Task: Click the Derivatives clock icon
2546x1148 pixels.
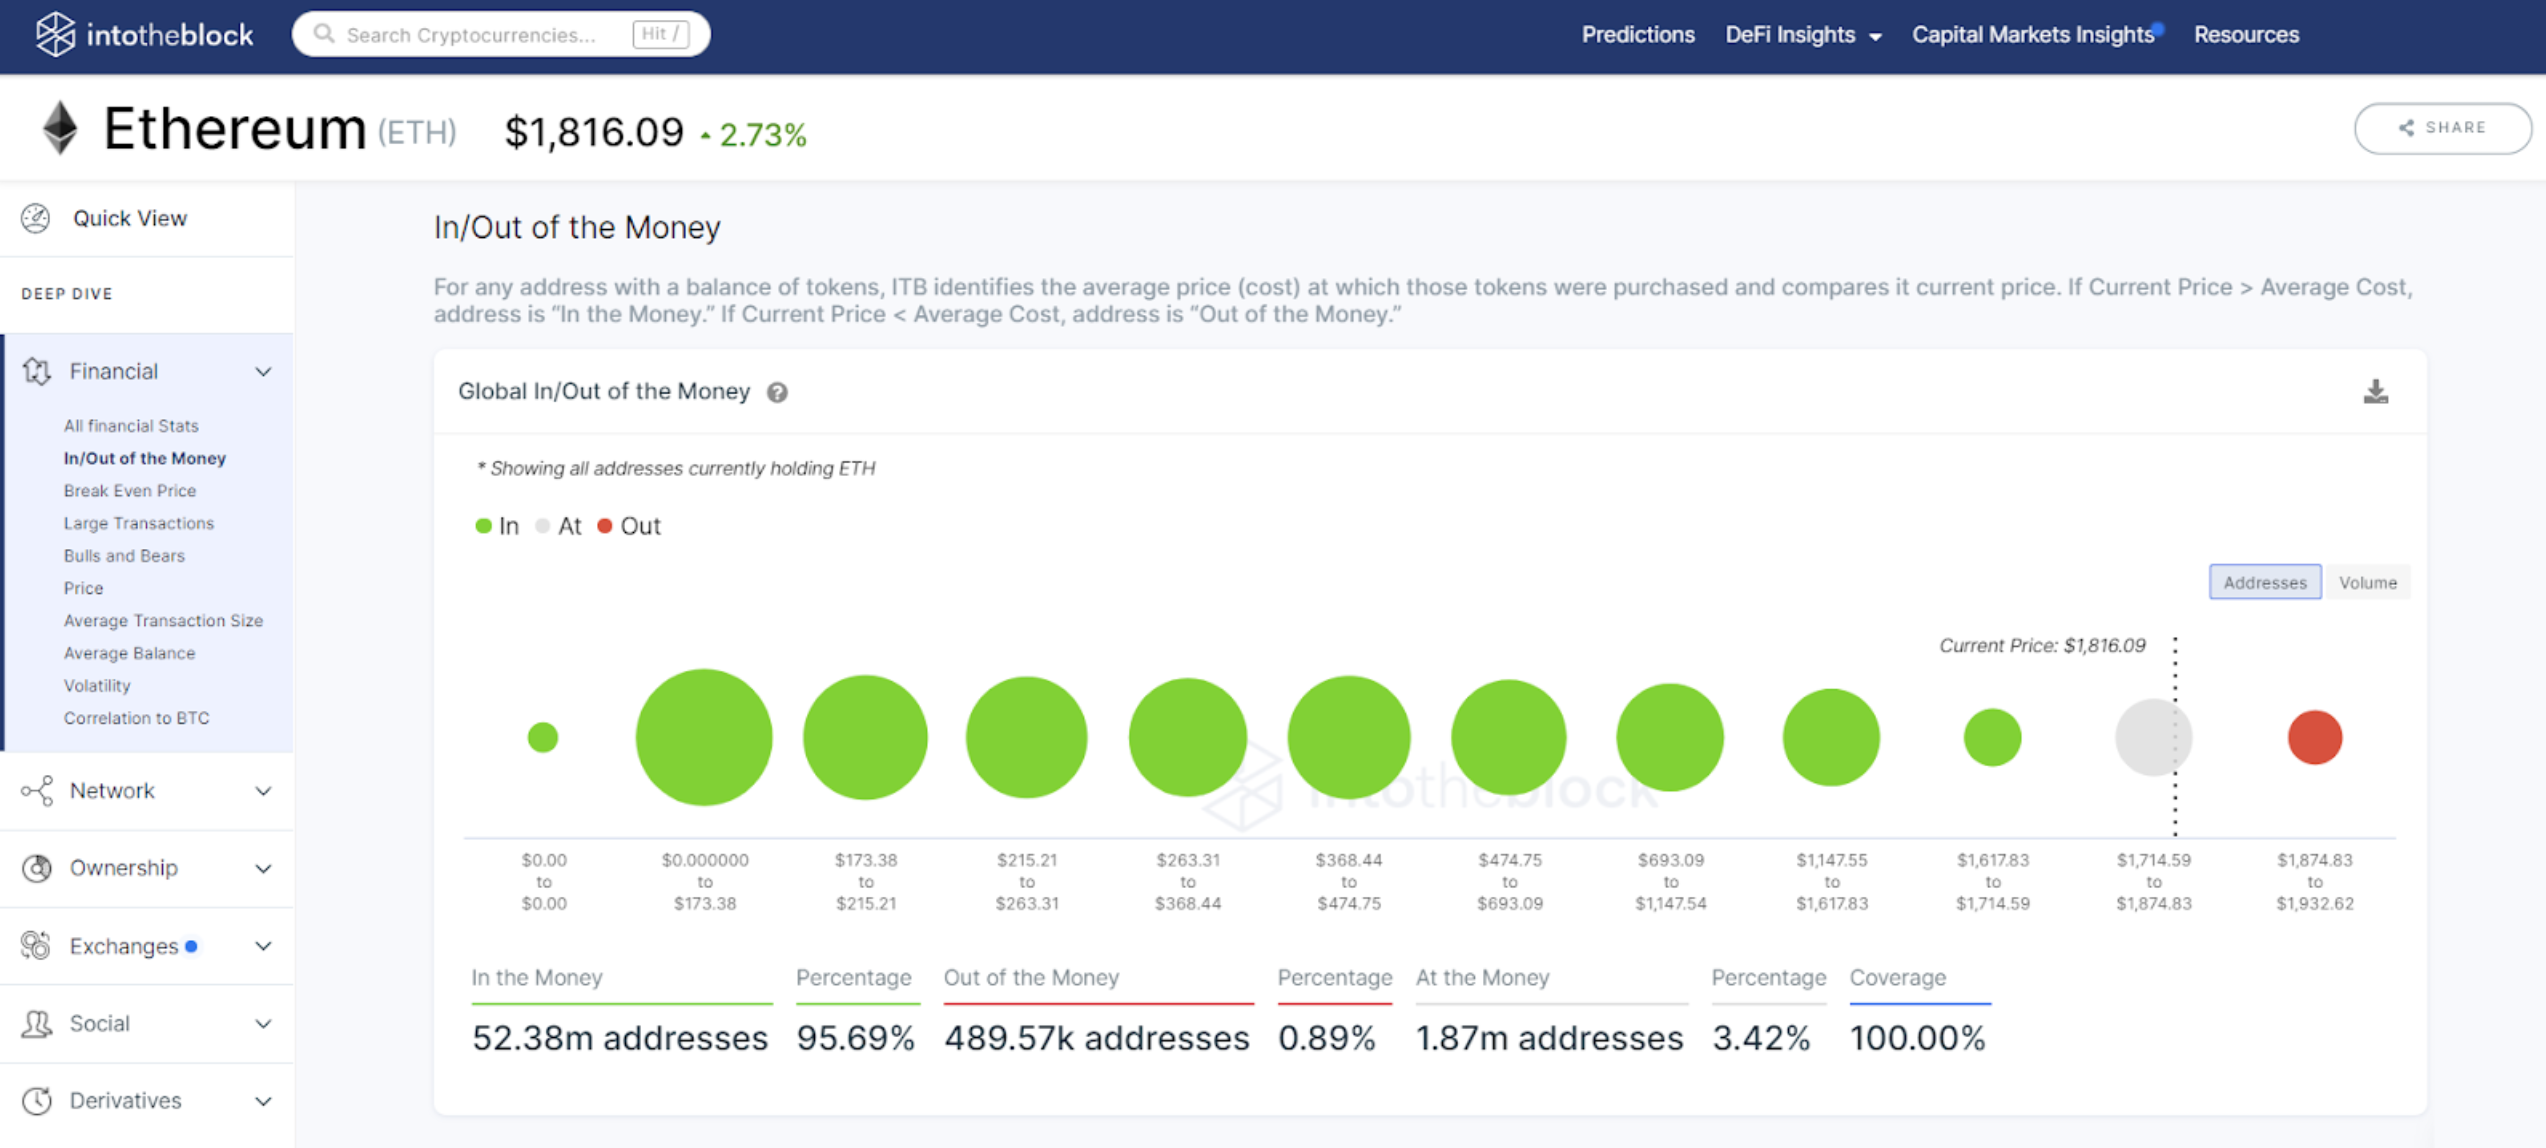Action: tap(37, 1101)
